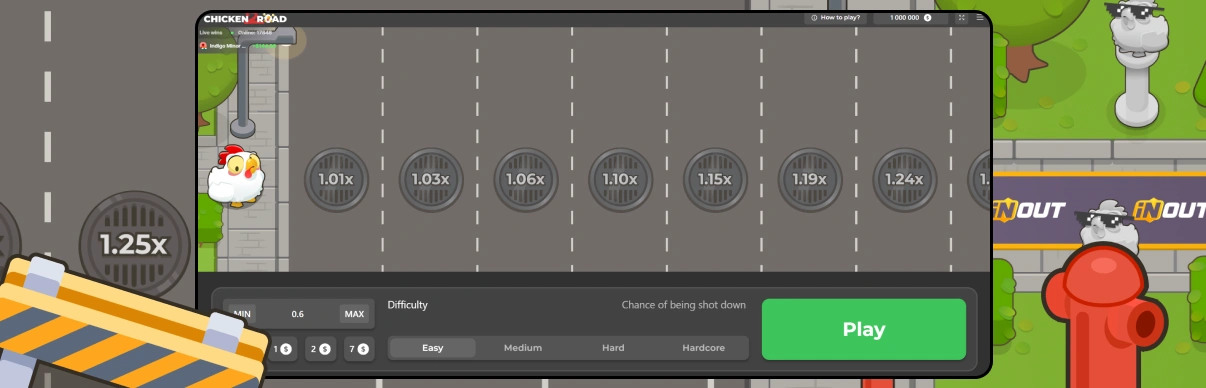Click the 1.03x manhole multiplier
Screen dimensions: 1206x388
[431, 180]
